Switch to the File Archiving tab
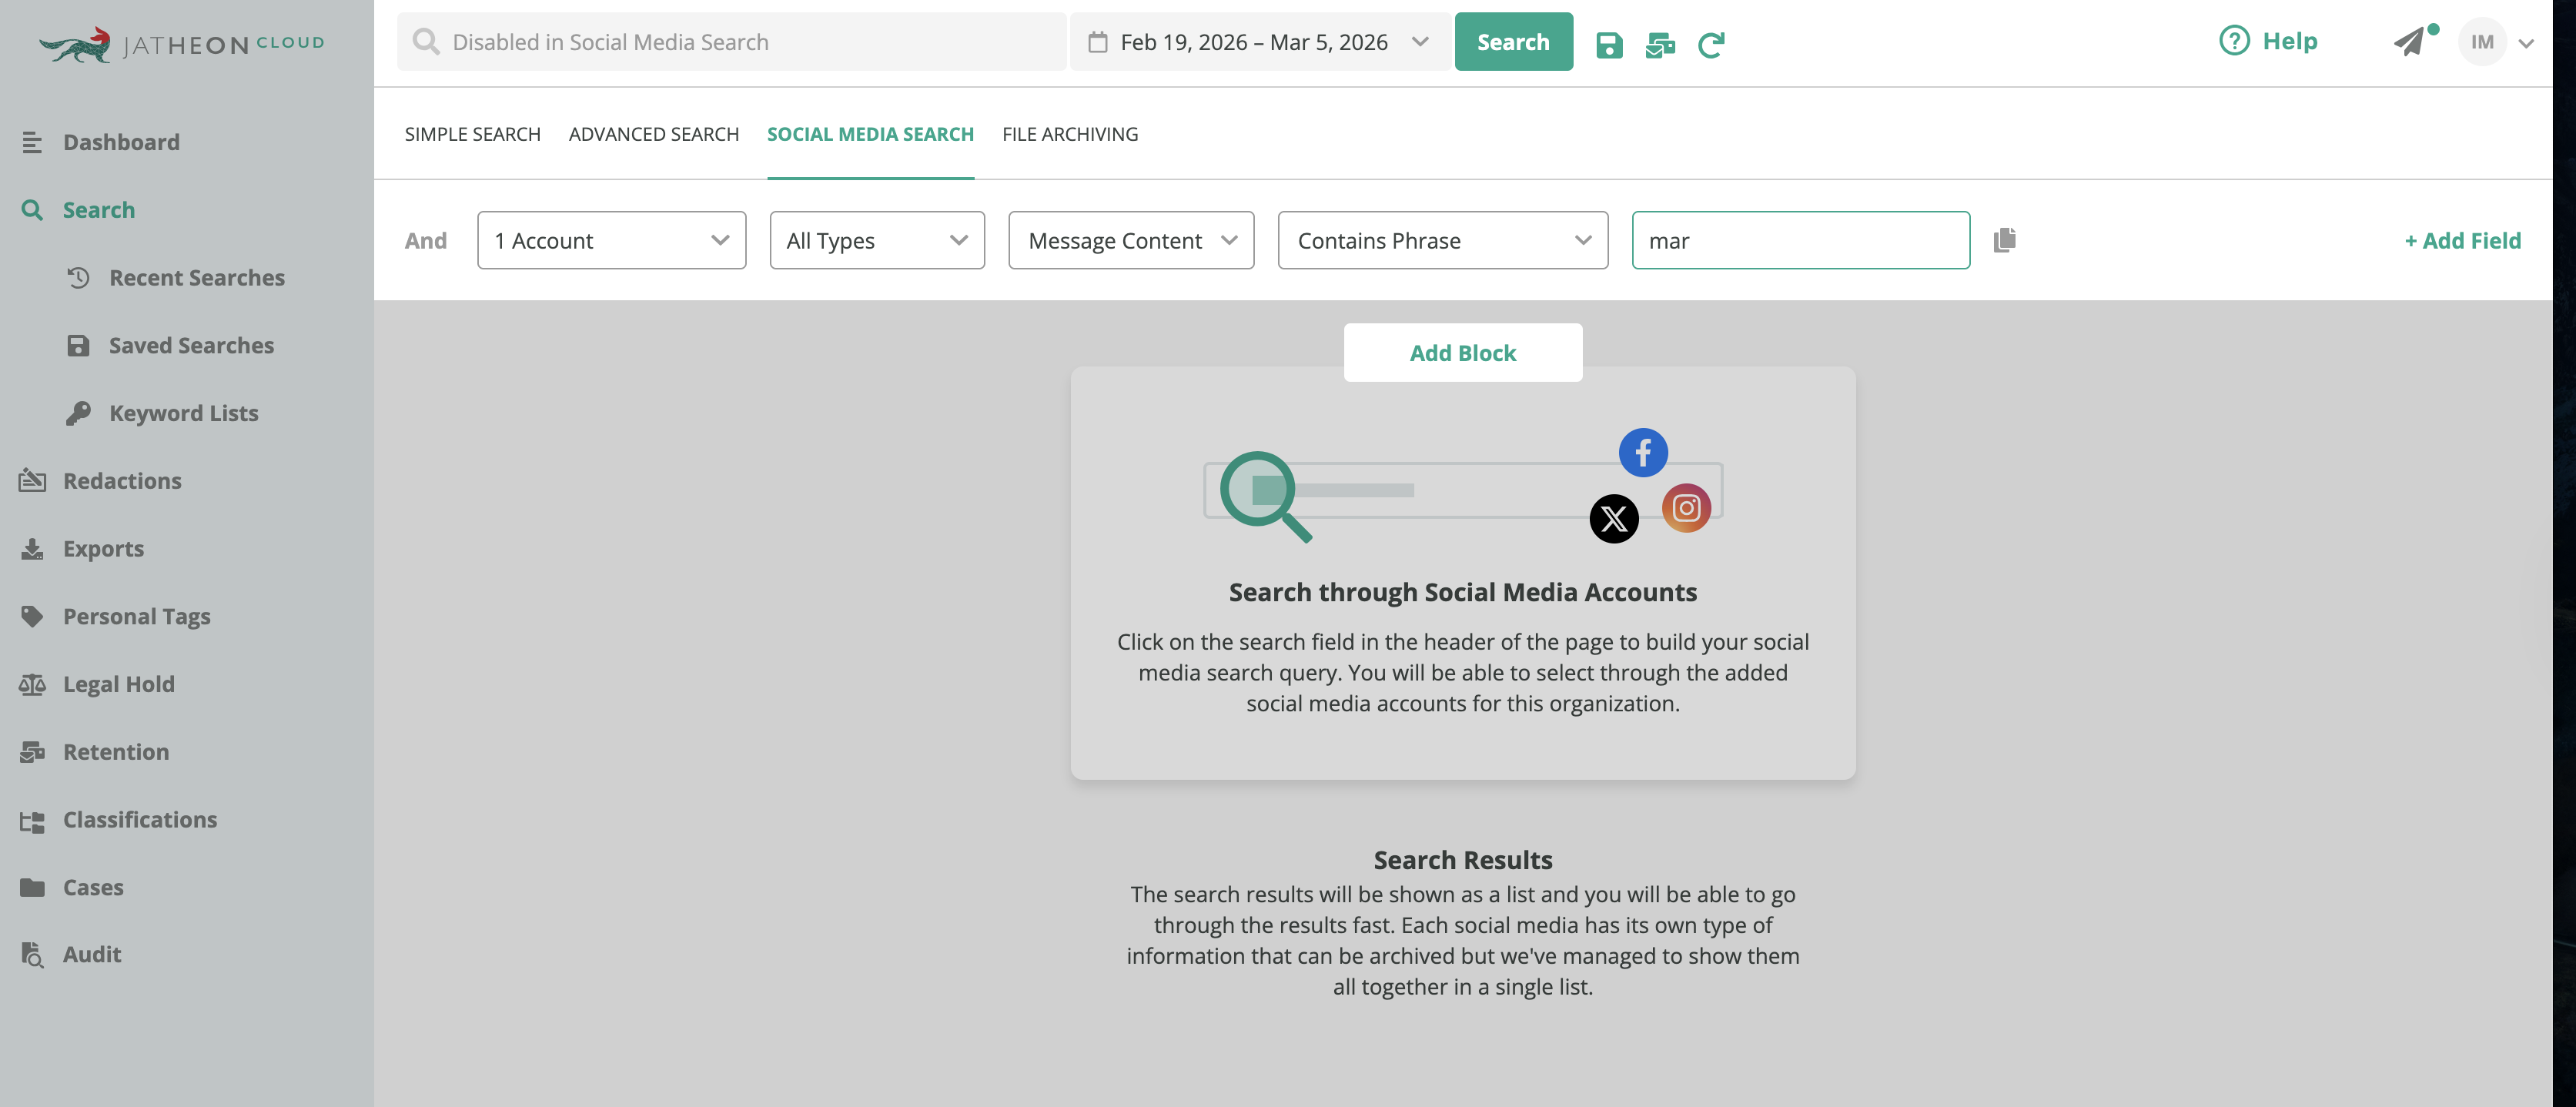 pos(1070,134)
